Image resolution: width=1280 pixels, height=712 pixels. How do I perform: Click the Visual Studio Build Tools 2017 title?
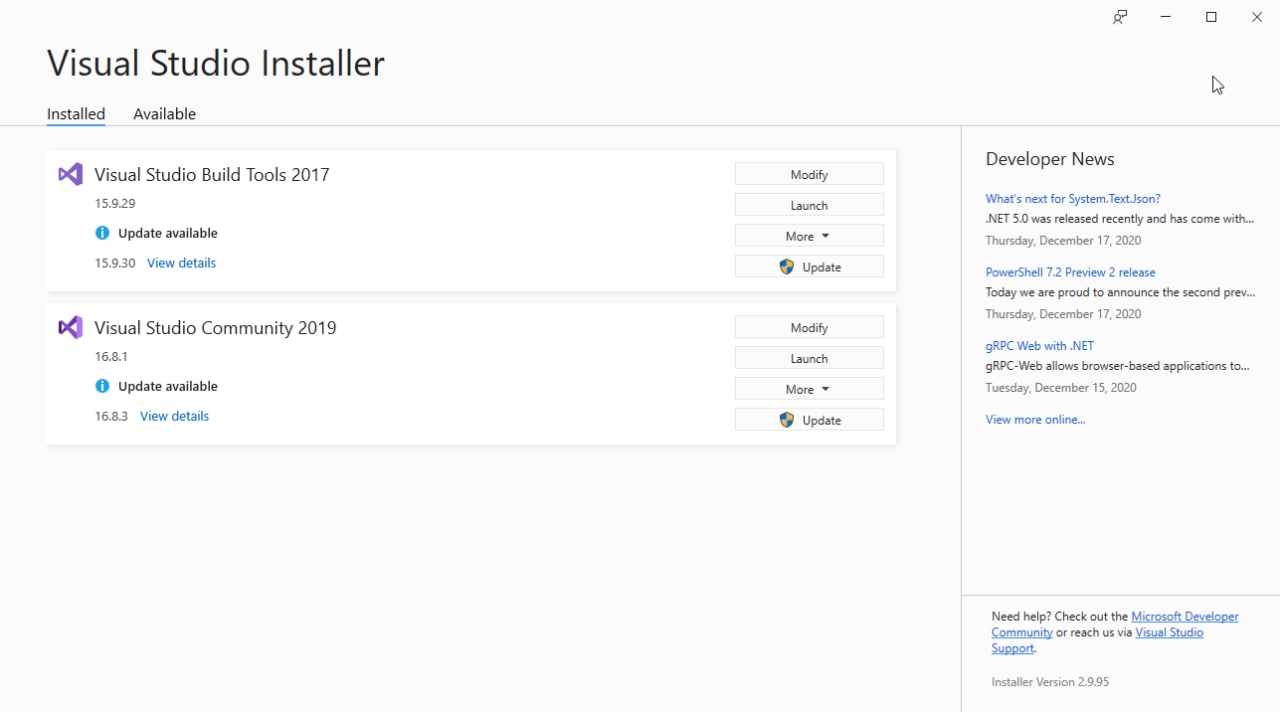click(212, 174)
